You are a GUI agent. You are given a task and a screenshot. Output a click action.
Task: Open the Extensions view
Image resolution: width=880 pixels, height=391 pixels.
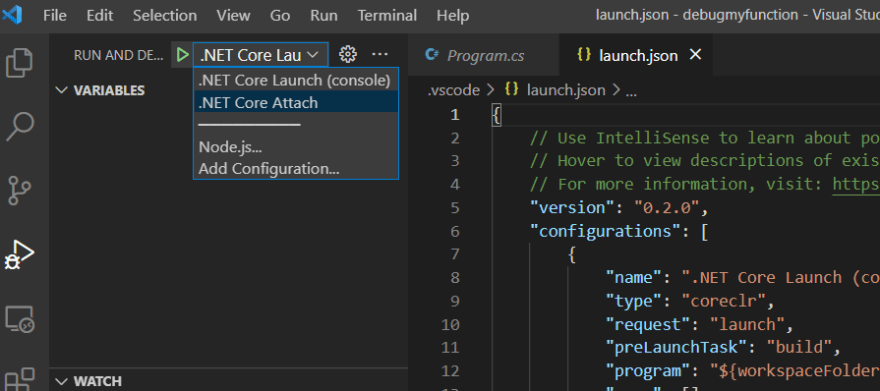click(20, 379)
